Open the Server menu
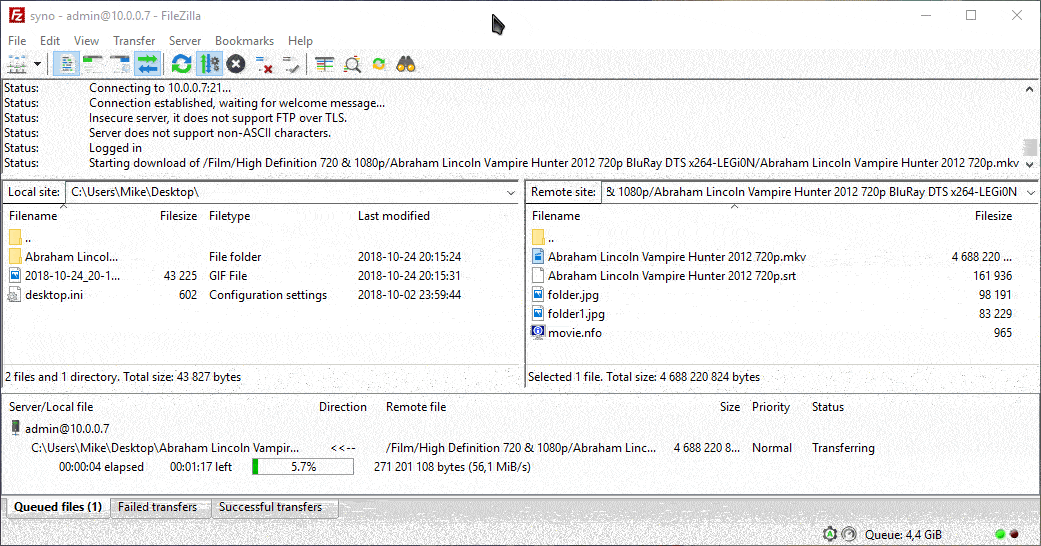Screen dimensions: 1041x546 [x=185, y=41]
